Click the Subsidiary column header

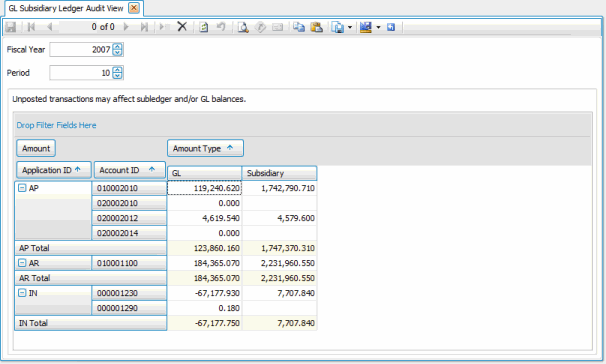click(279, 173)
